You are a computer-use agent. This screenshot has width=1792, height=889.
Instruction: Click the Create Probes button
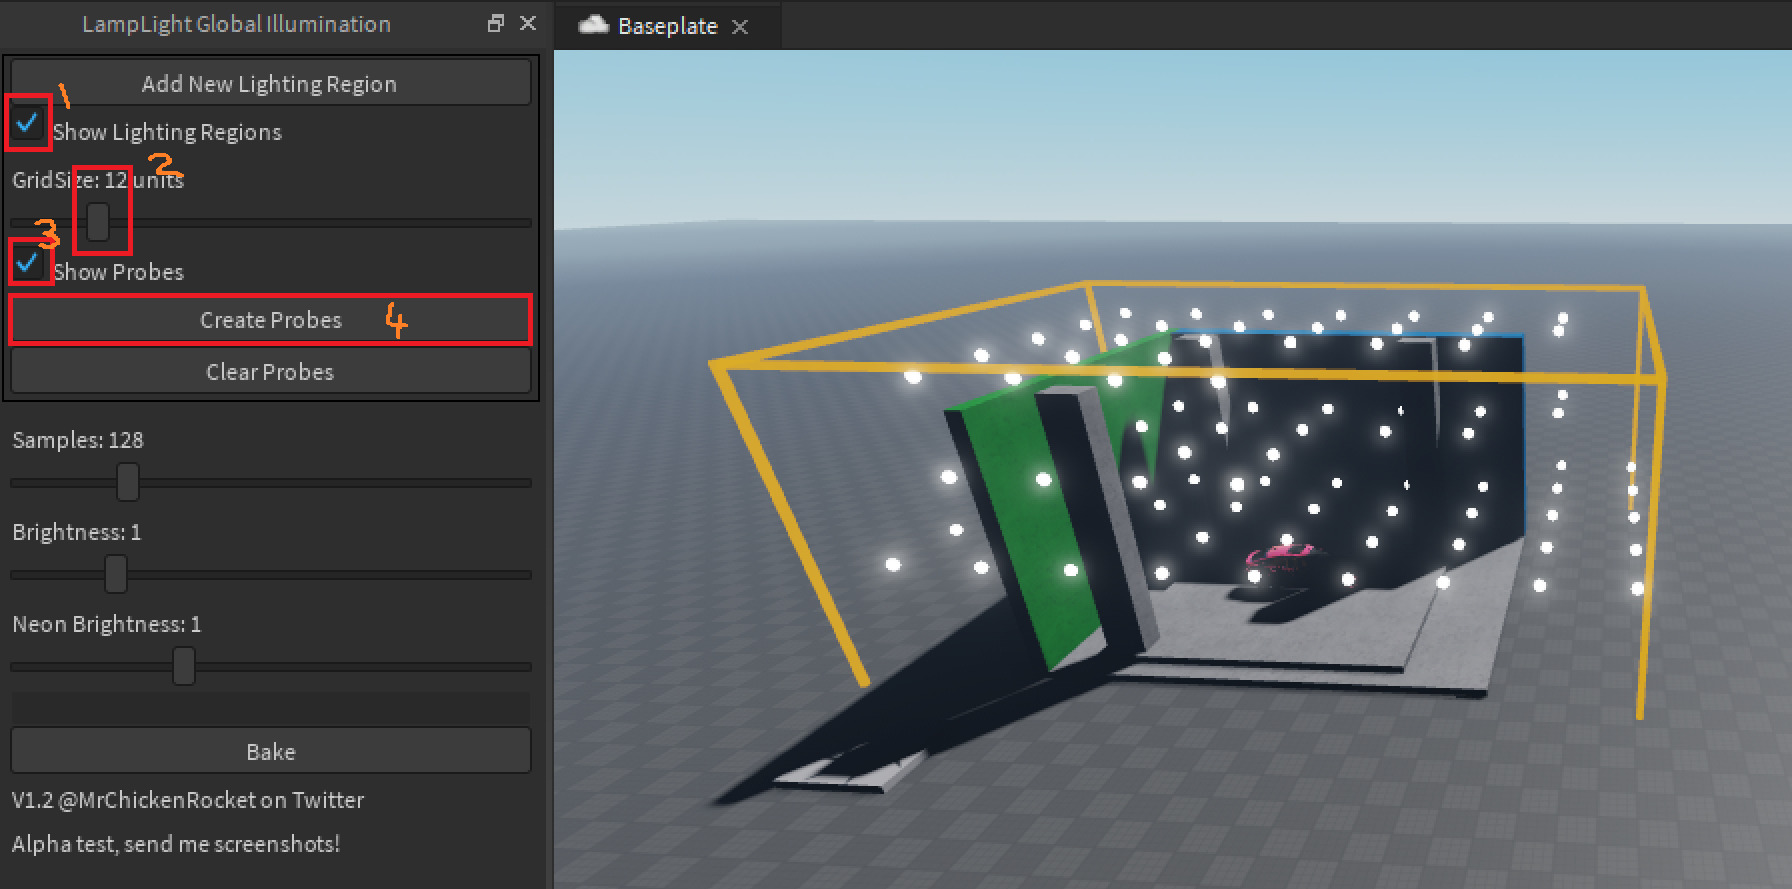(x=270, y=320)
